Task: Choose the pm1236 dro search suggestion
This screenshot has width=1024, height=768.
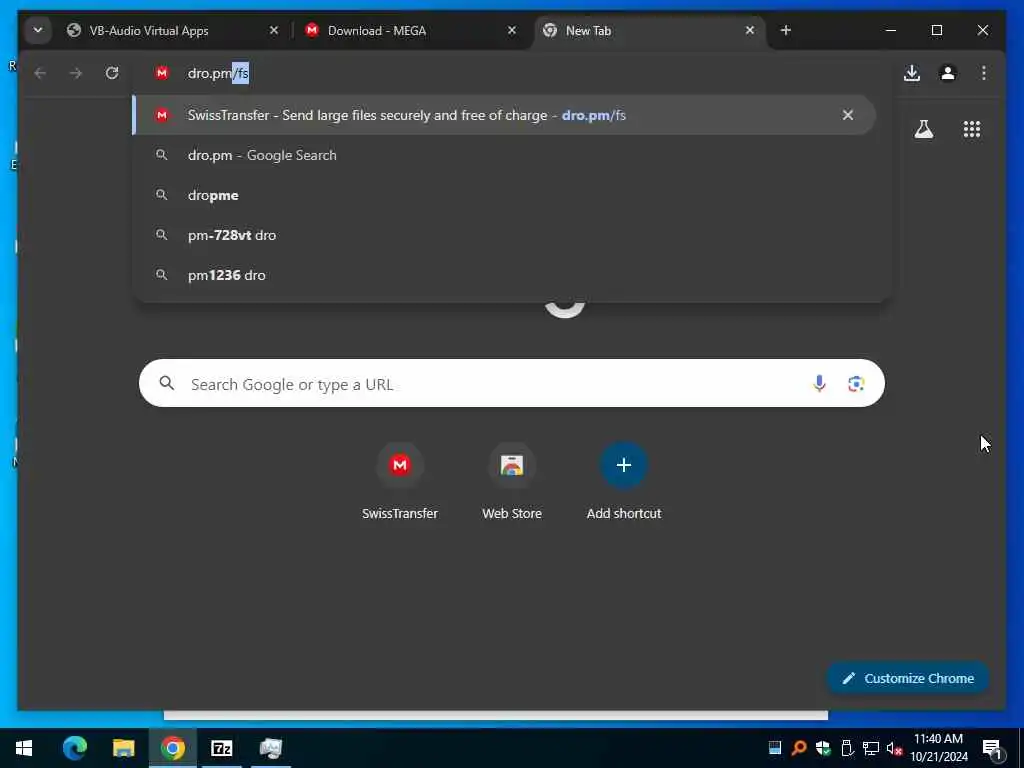Action: click(x=504, y=275)
